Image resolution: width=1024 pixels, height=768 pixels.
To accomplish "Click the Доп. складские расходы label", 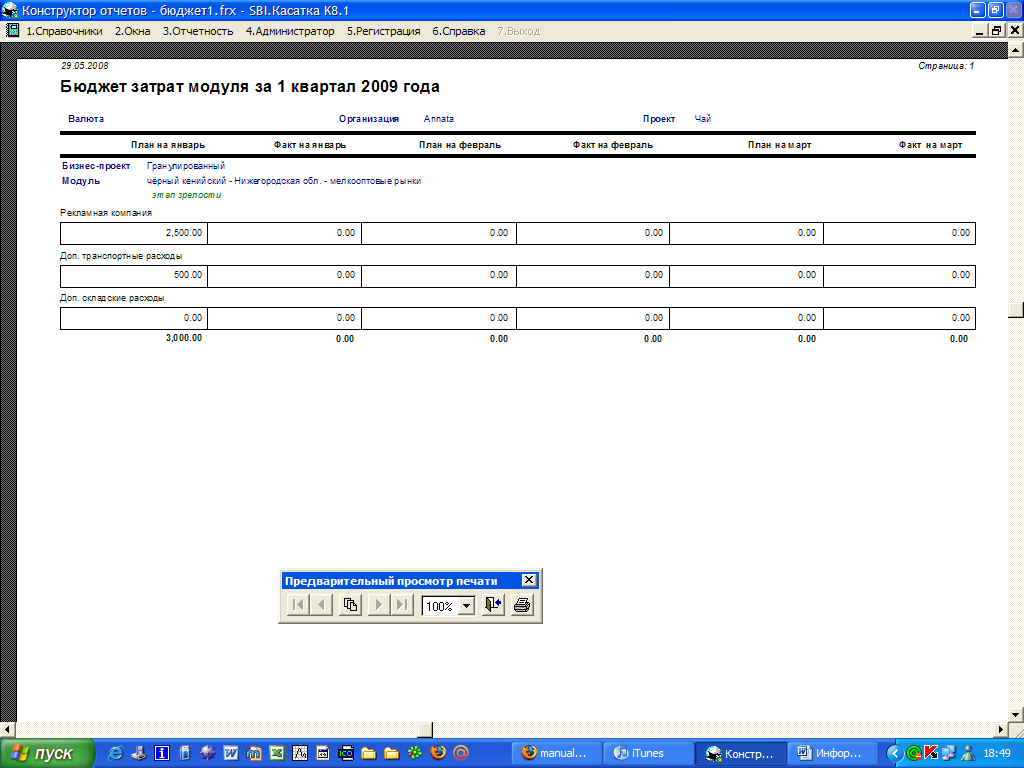I will pos(112,298).
